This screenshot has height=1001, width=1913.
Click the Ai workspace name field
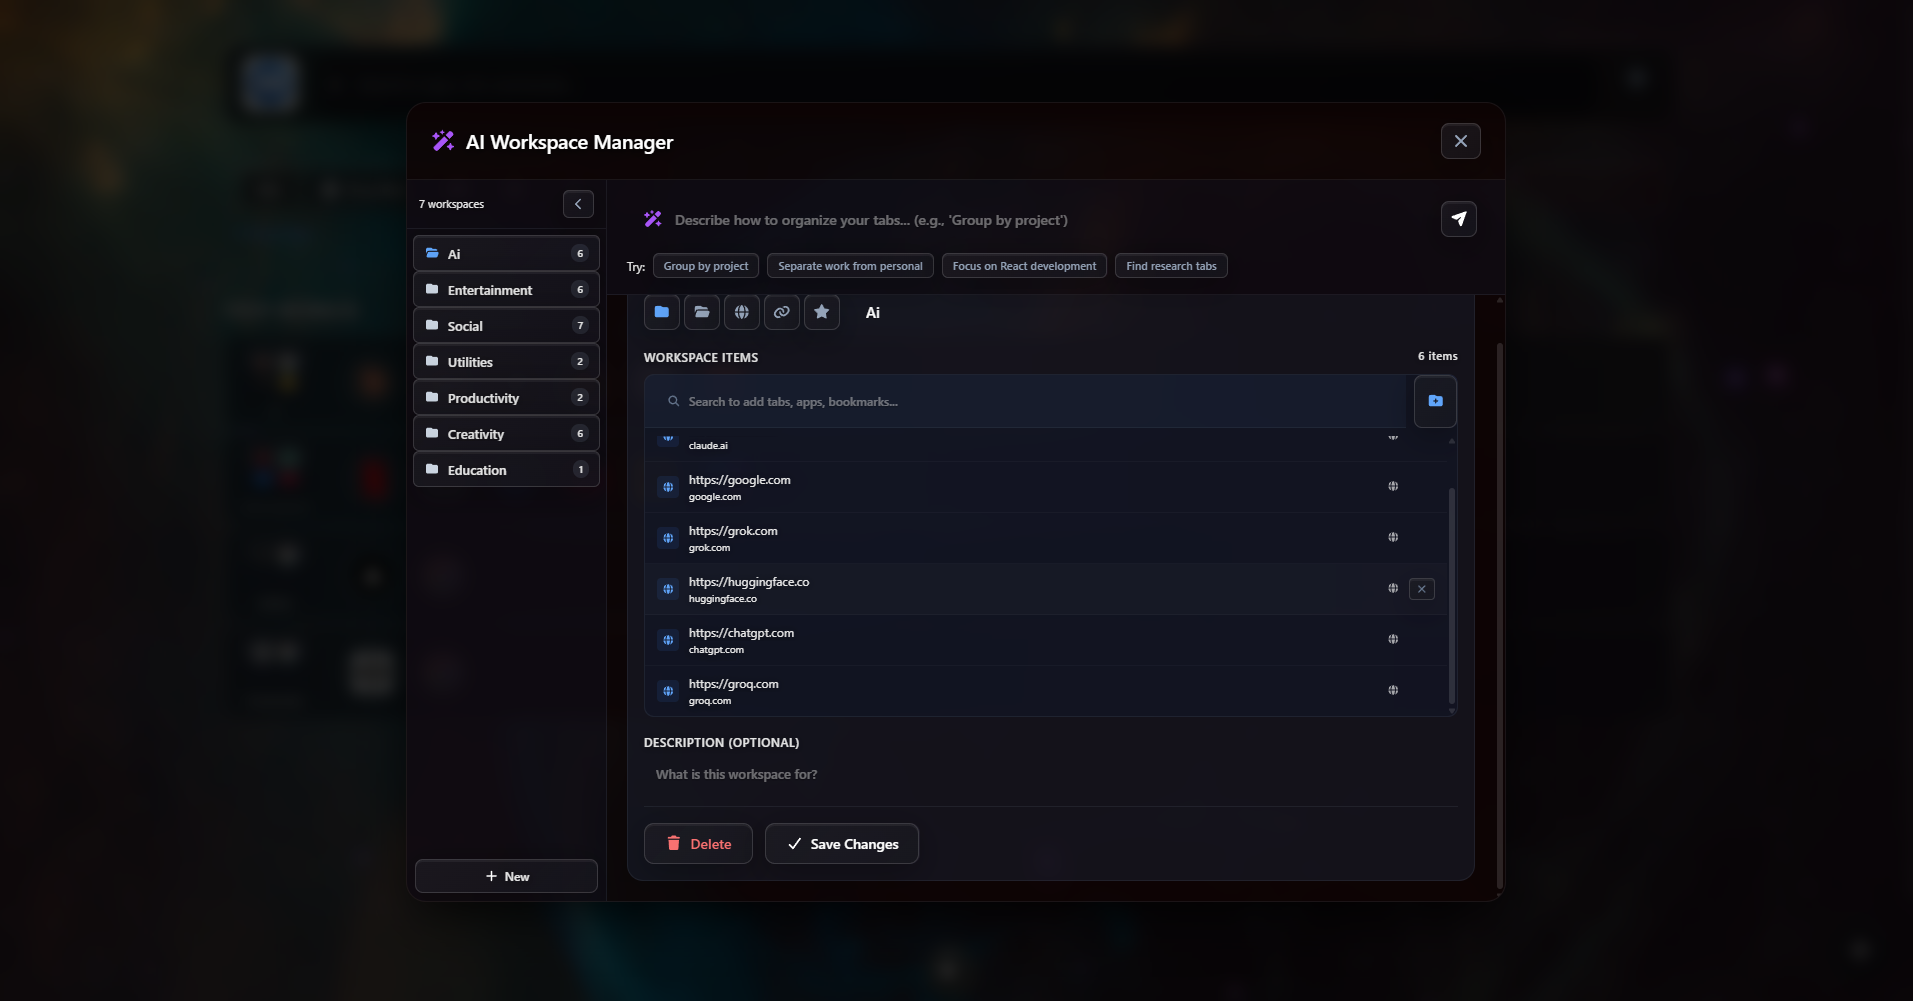(x=1155, y=313)
